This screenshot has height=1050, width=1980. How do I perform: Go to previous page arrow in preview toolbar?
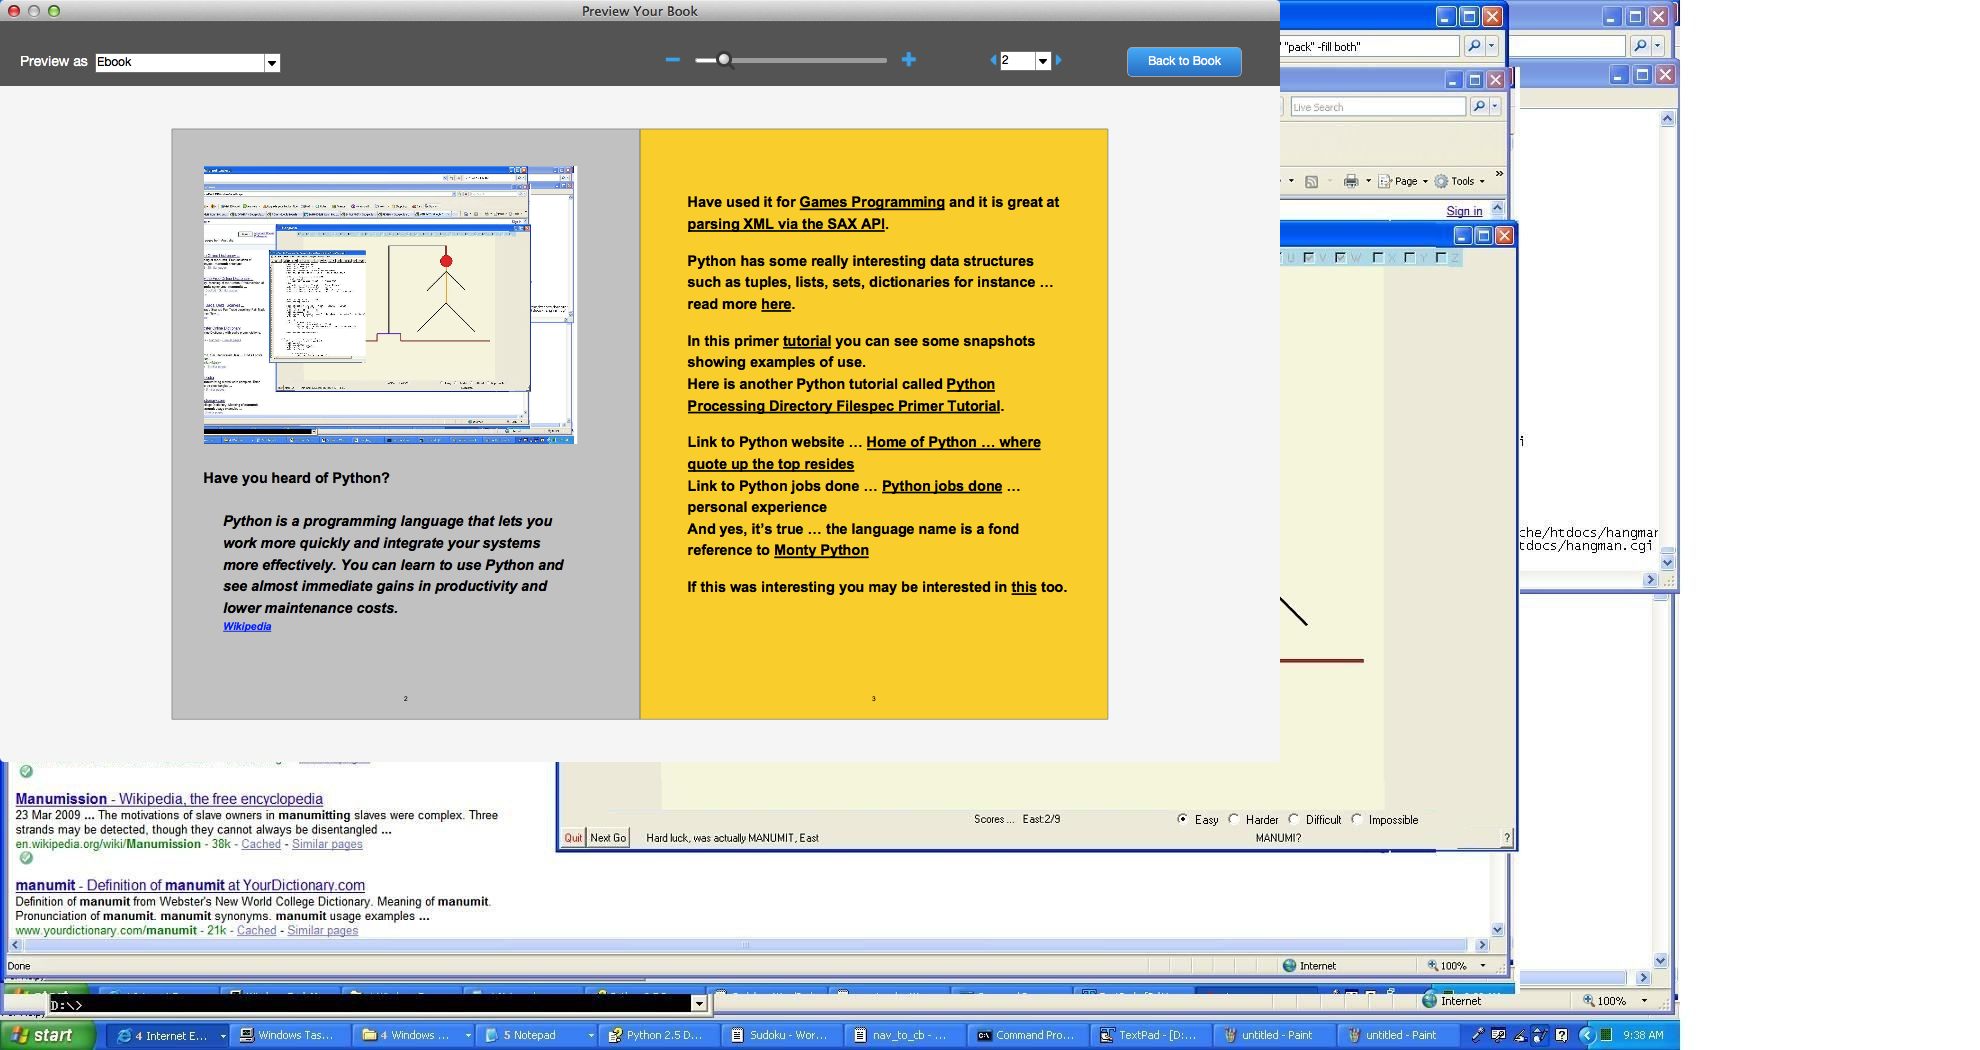coord(993,61)
